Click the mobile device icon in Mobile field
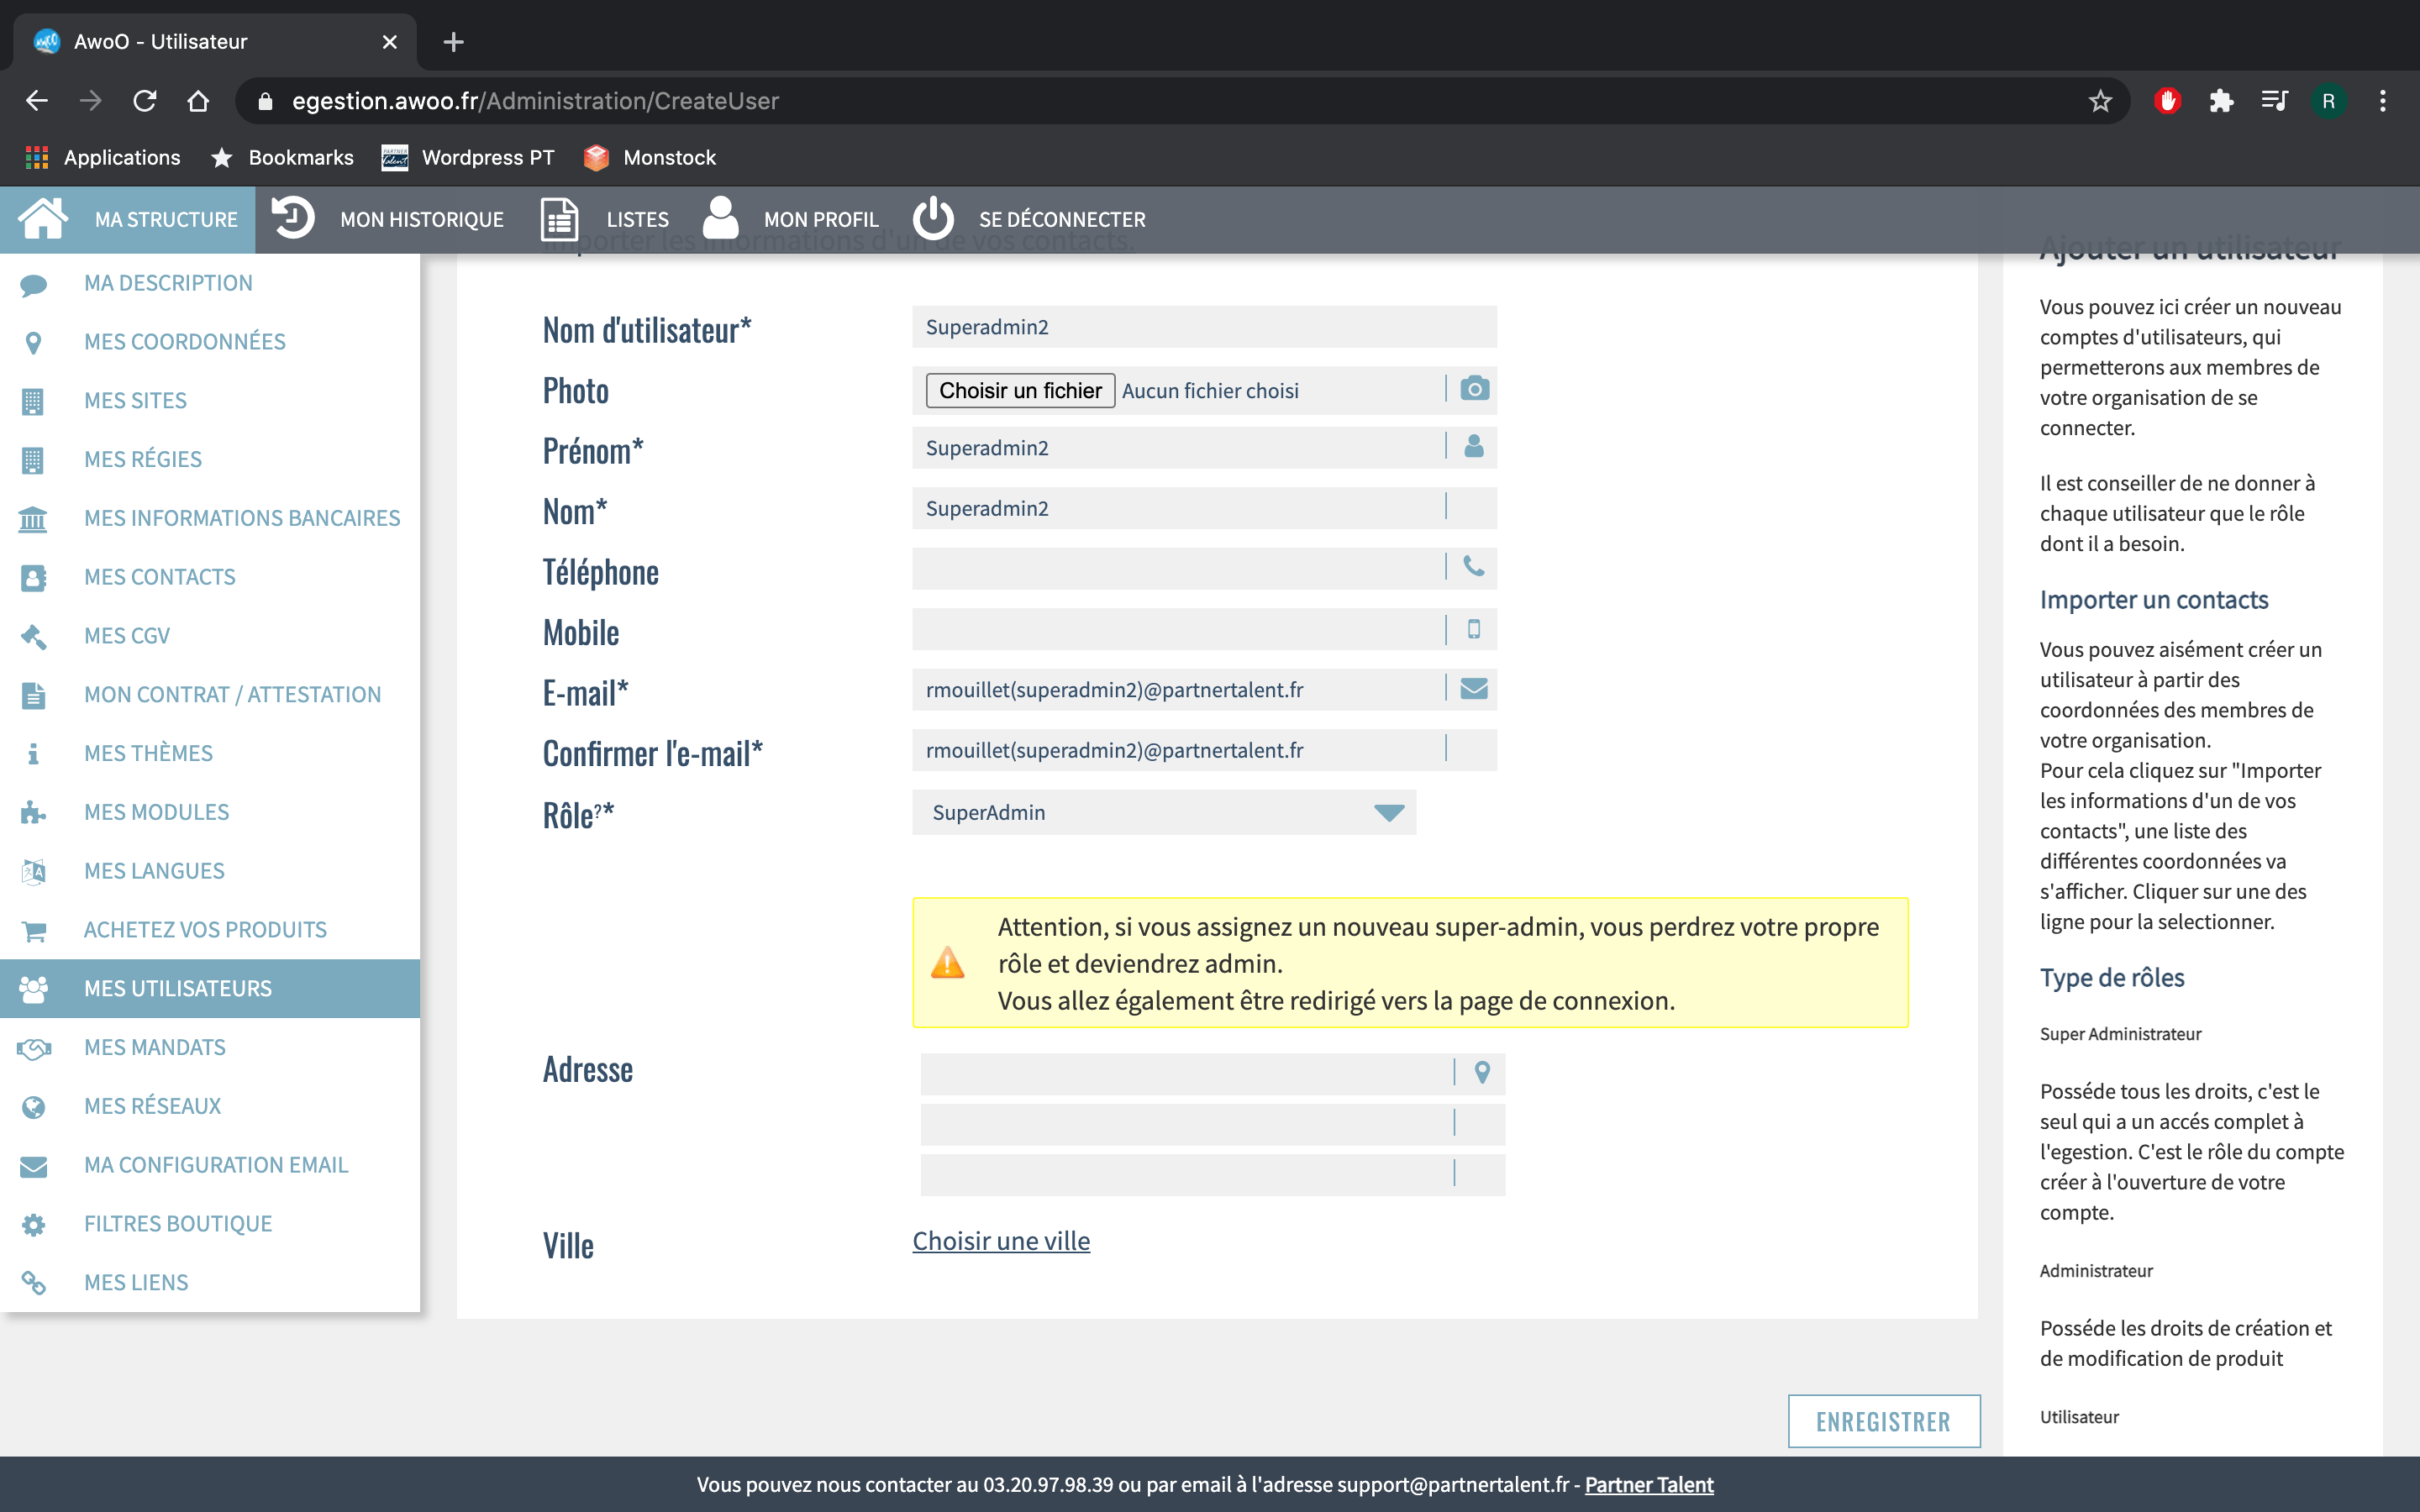This screenshot has width=2420, height=1512. coord(1474,629)
